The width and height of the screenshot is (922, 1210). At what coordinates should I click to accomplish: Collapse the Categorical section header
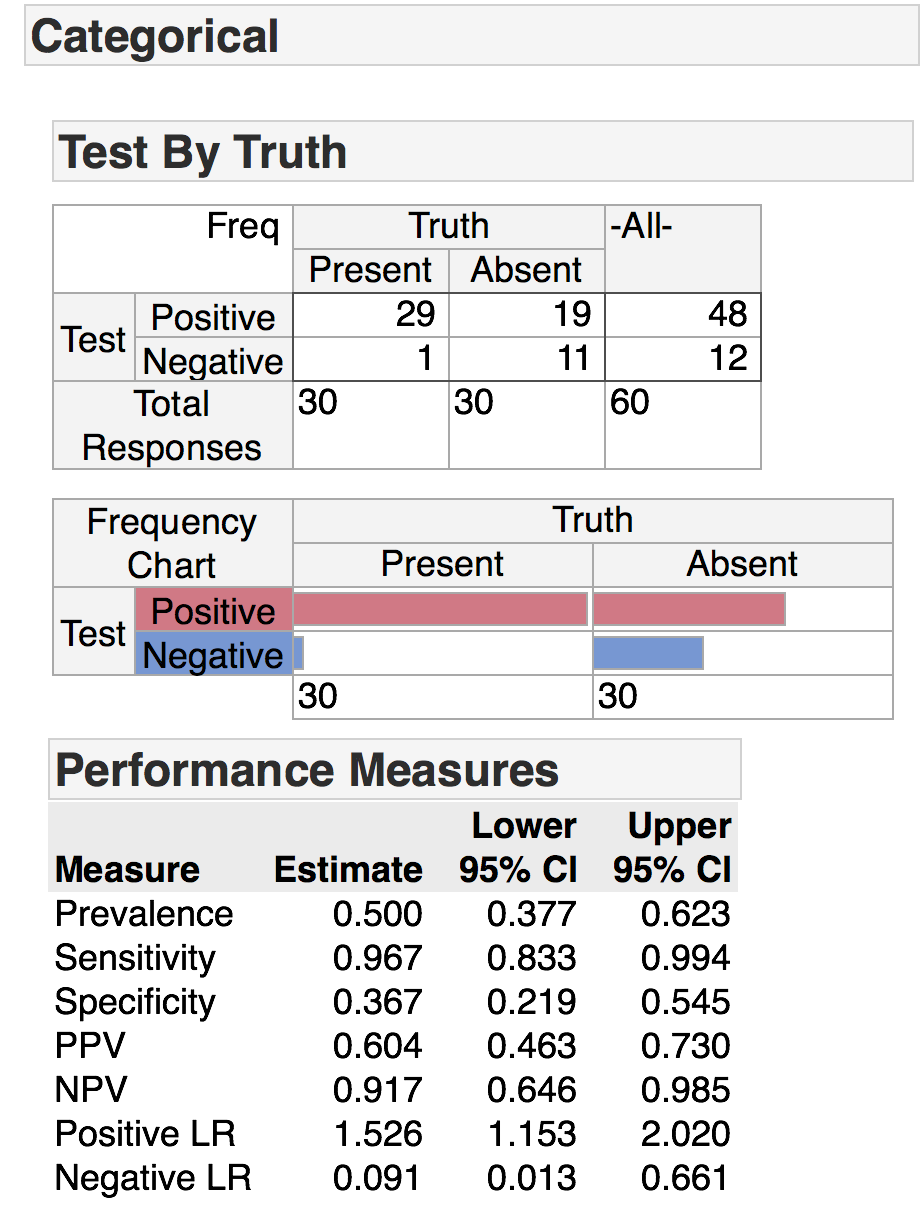(x=155, y=37)
